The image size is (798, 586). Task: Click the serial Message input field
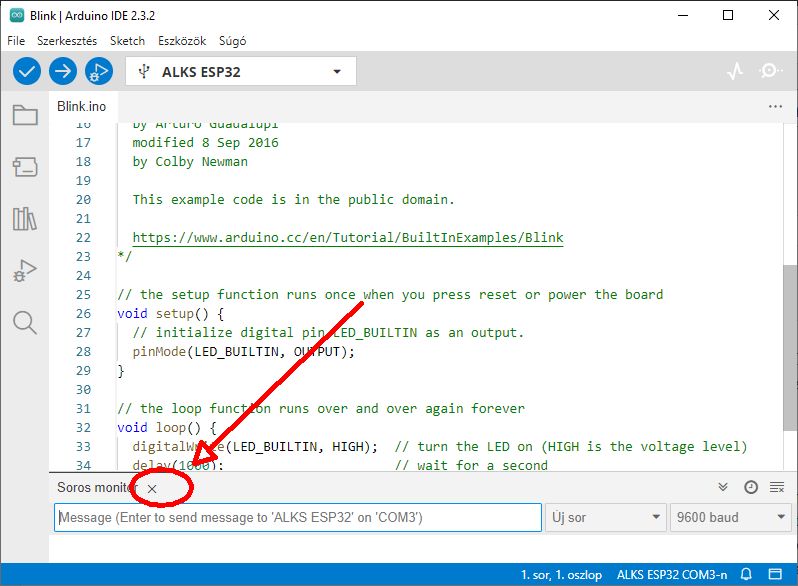[297, 517]
